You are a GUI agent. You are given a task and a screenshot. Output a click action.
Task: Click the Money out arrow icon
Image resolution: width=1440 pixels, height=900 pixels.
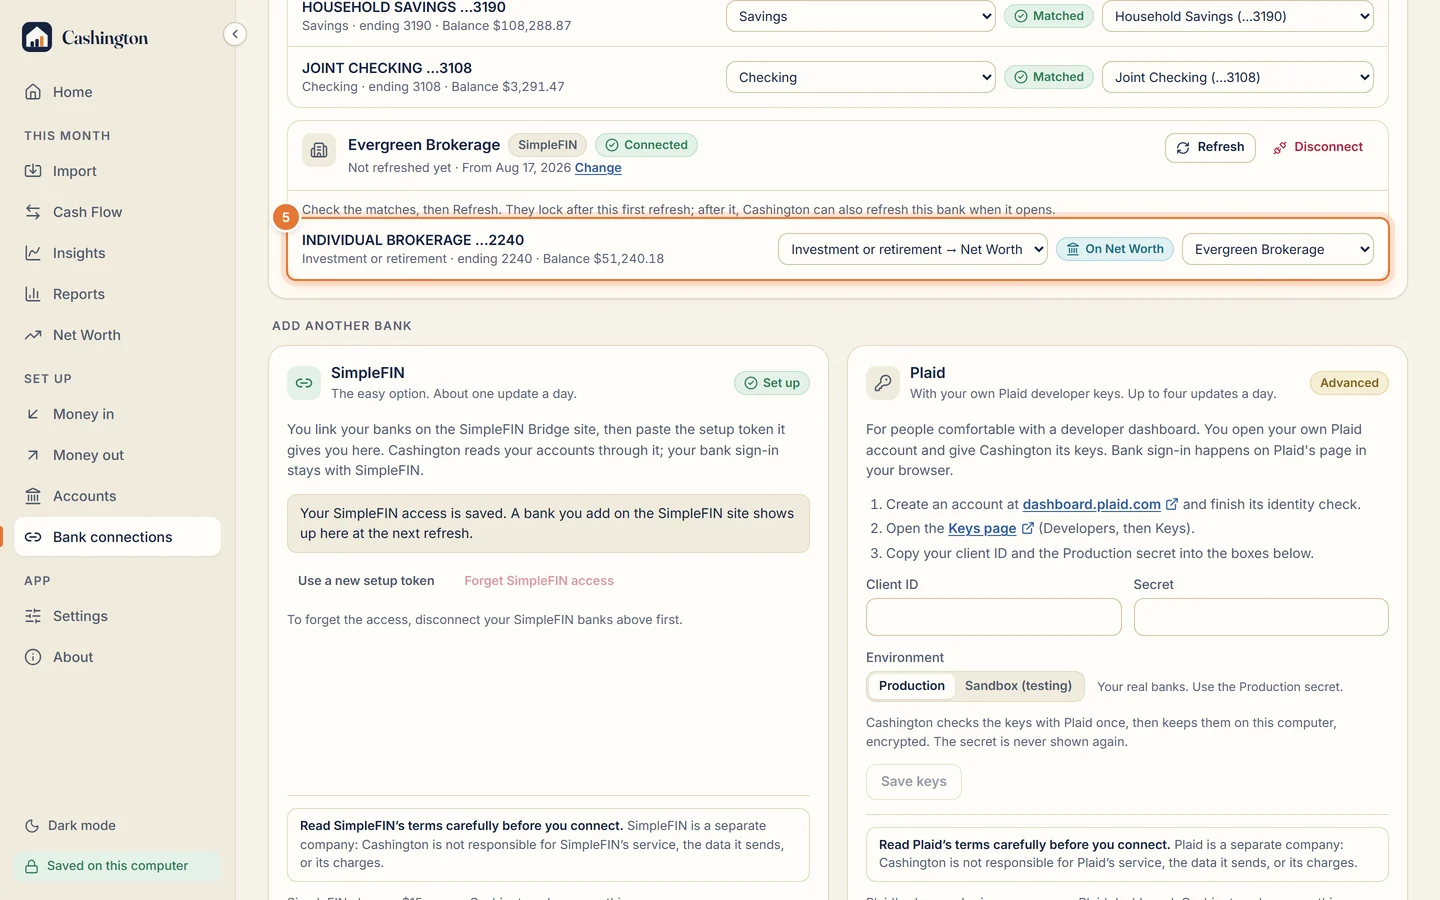click(33, 455)
